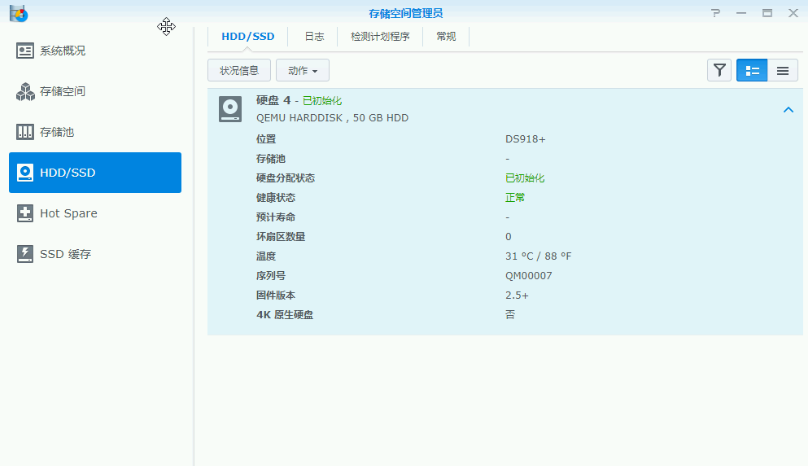Click 硬盘 4 - 已初始化 title
The height and width of the screenshot is (466, 808).
[299, 100]
